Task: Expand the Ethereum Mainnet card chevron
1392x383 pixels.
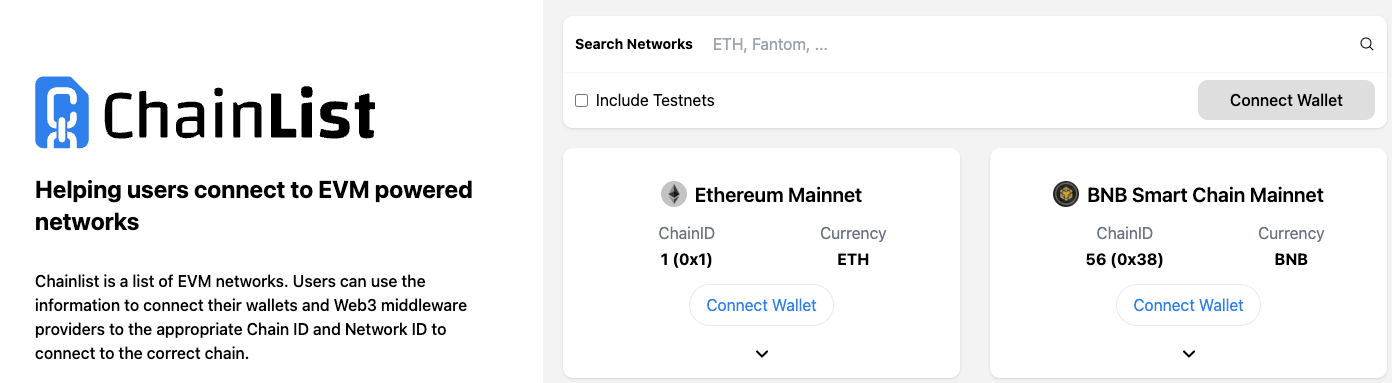Action: [762, 353]
